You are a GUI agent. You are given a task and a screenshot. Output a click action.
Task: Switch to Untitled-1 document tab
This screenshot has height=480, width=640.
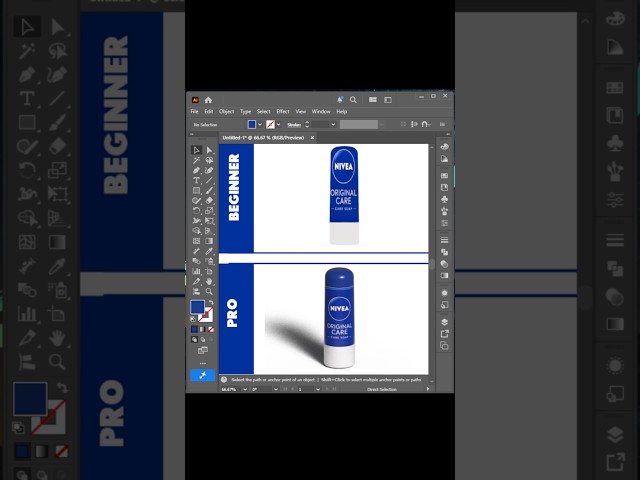pyautogui.click(x=263, y=138)
